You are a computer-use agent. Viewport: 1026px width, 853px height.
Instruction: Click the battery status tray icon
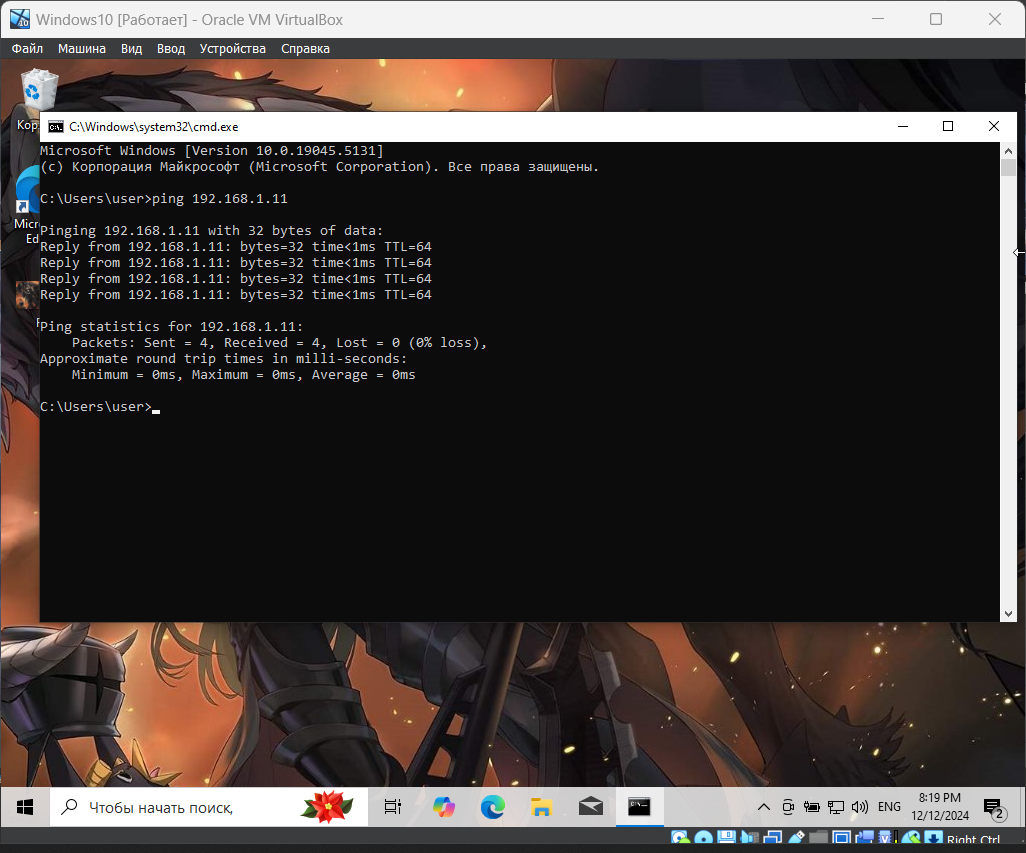tap(812, 807)
